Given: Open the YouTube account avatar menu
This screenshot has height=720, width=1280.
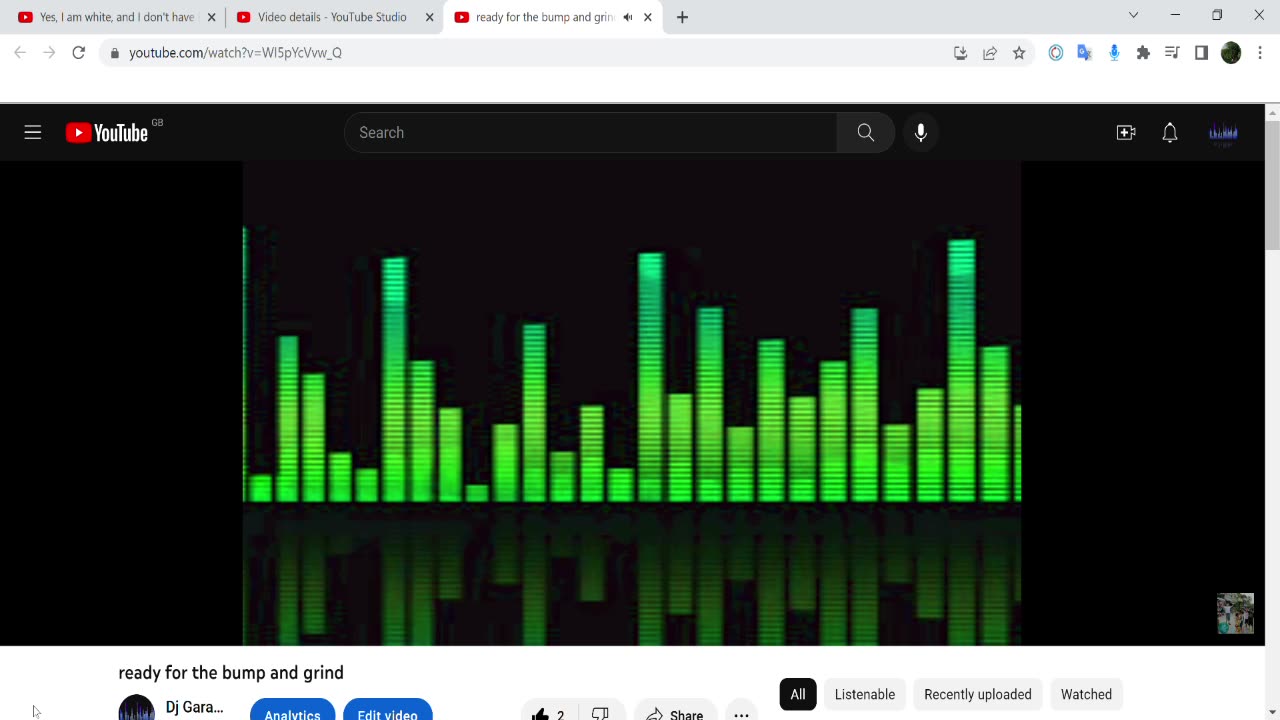Looking at the screenshot, I should pos(1224,132).
